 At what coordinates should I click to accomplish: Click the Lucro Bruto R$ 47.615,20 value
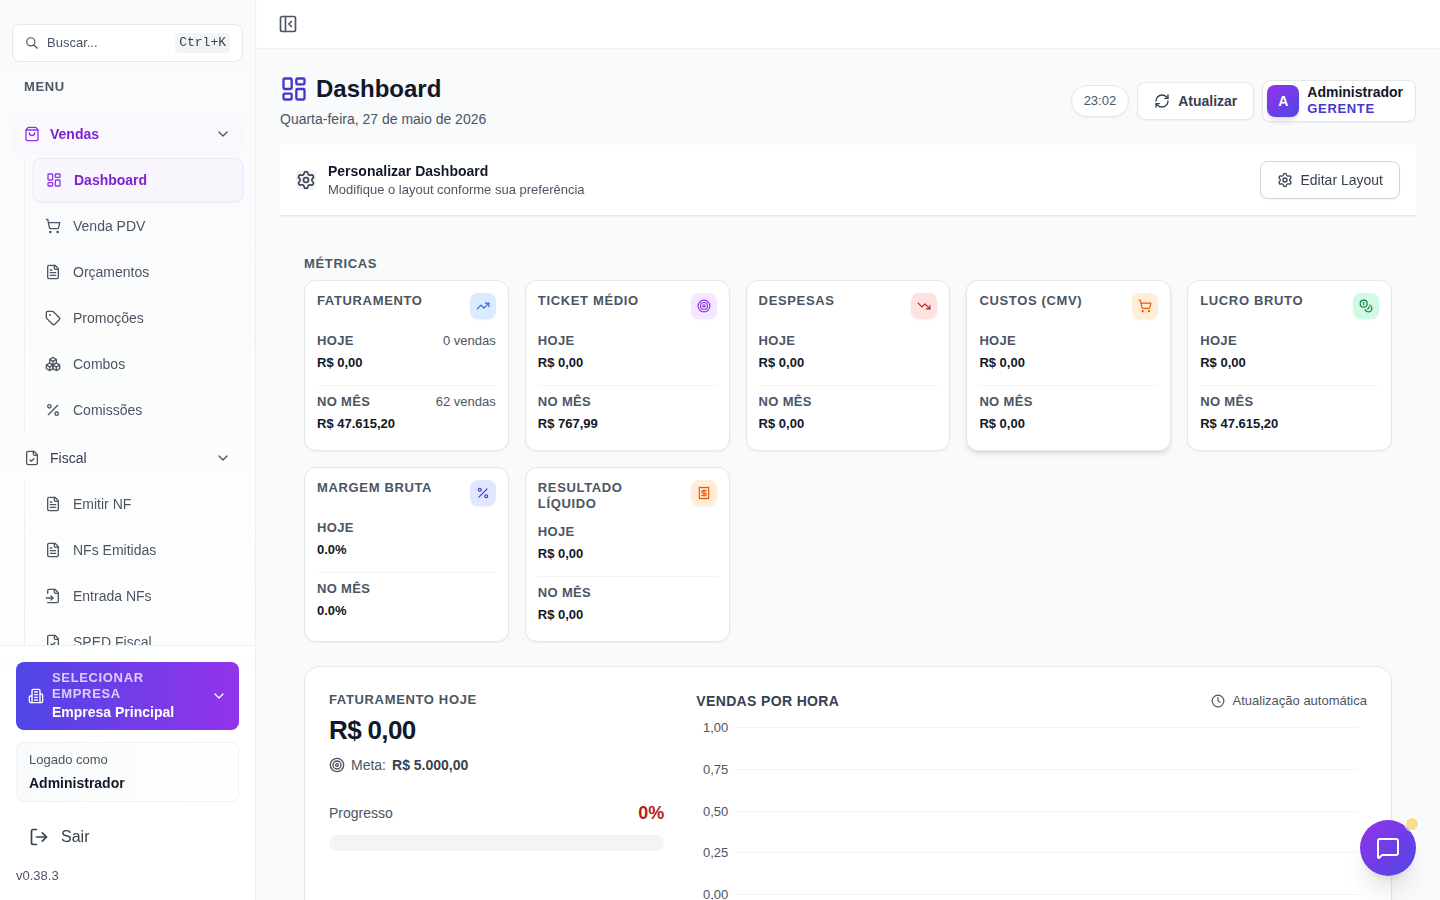(1239, 424)
